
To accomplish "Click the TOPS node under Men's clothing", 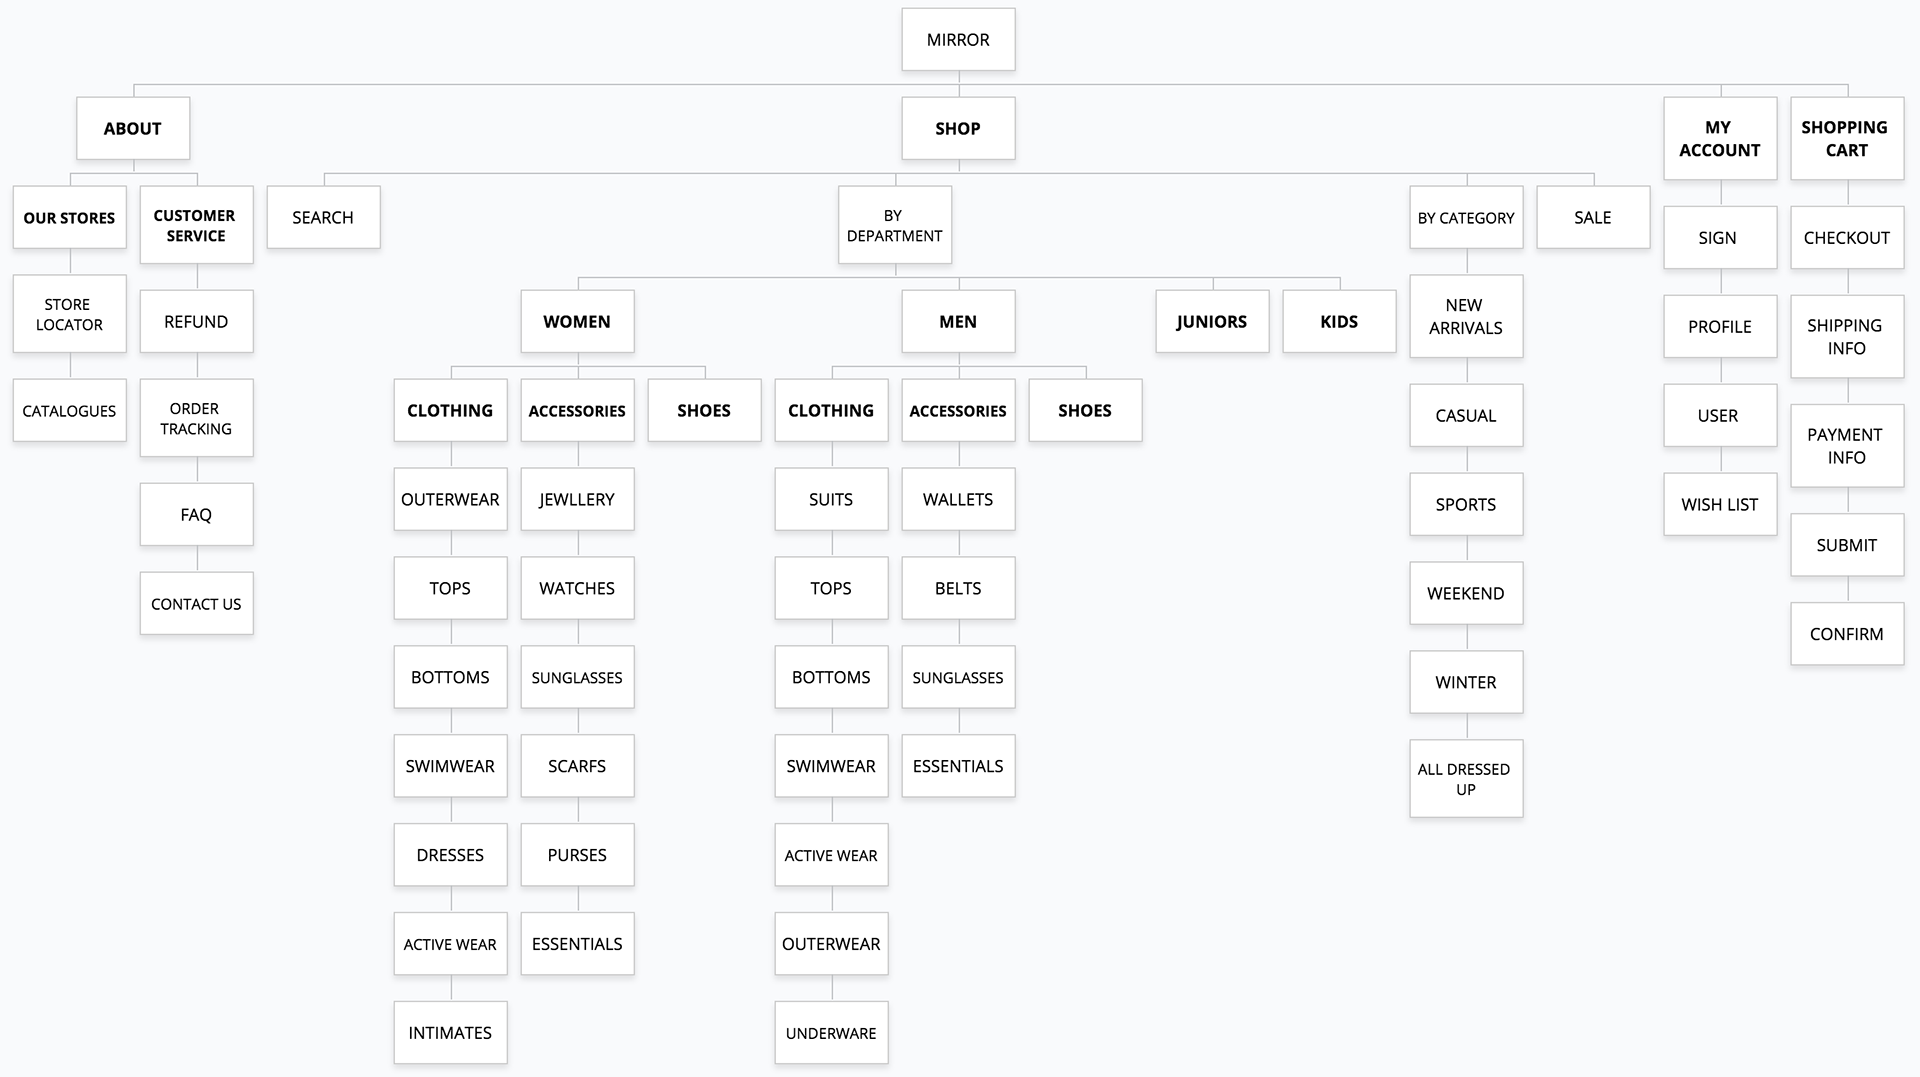I will pyautogui.click(x=831, y=588).
